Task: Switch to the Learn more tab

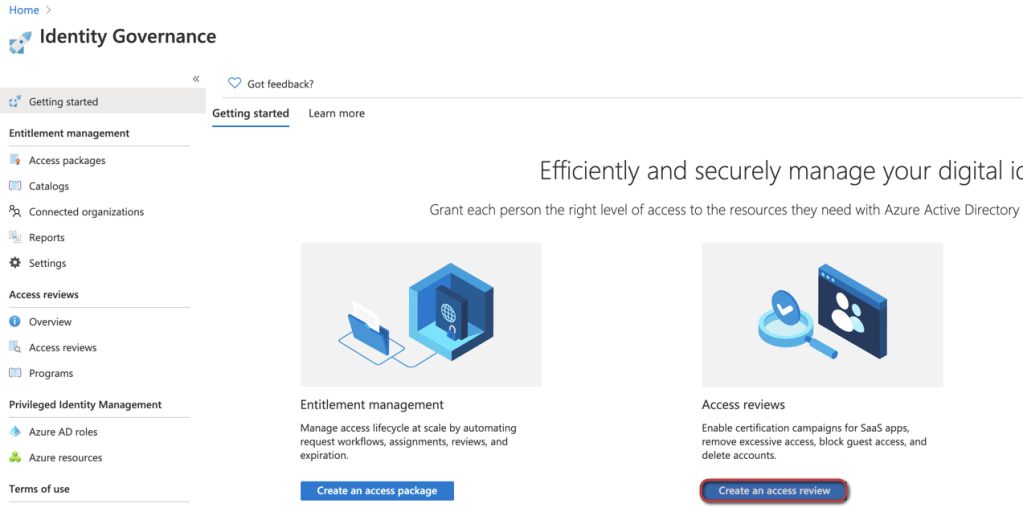Action: [x=336, y=114]
